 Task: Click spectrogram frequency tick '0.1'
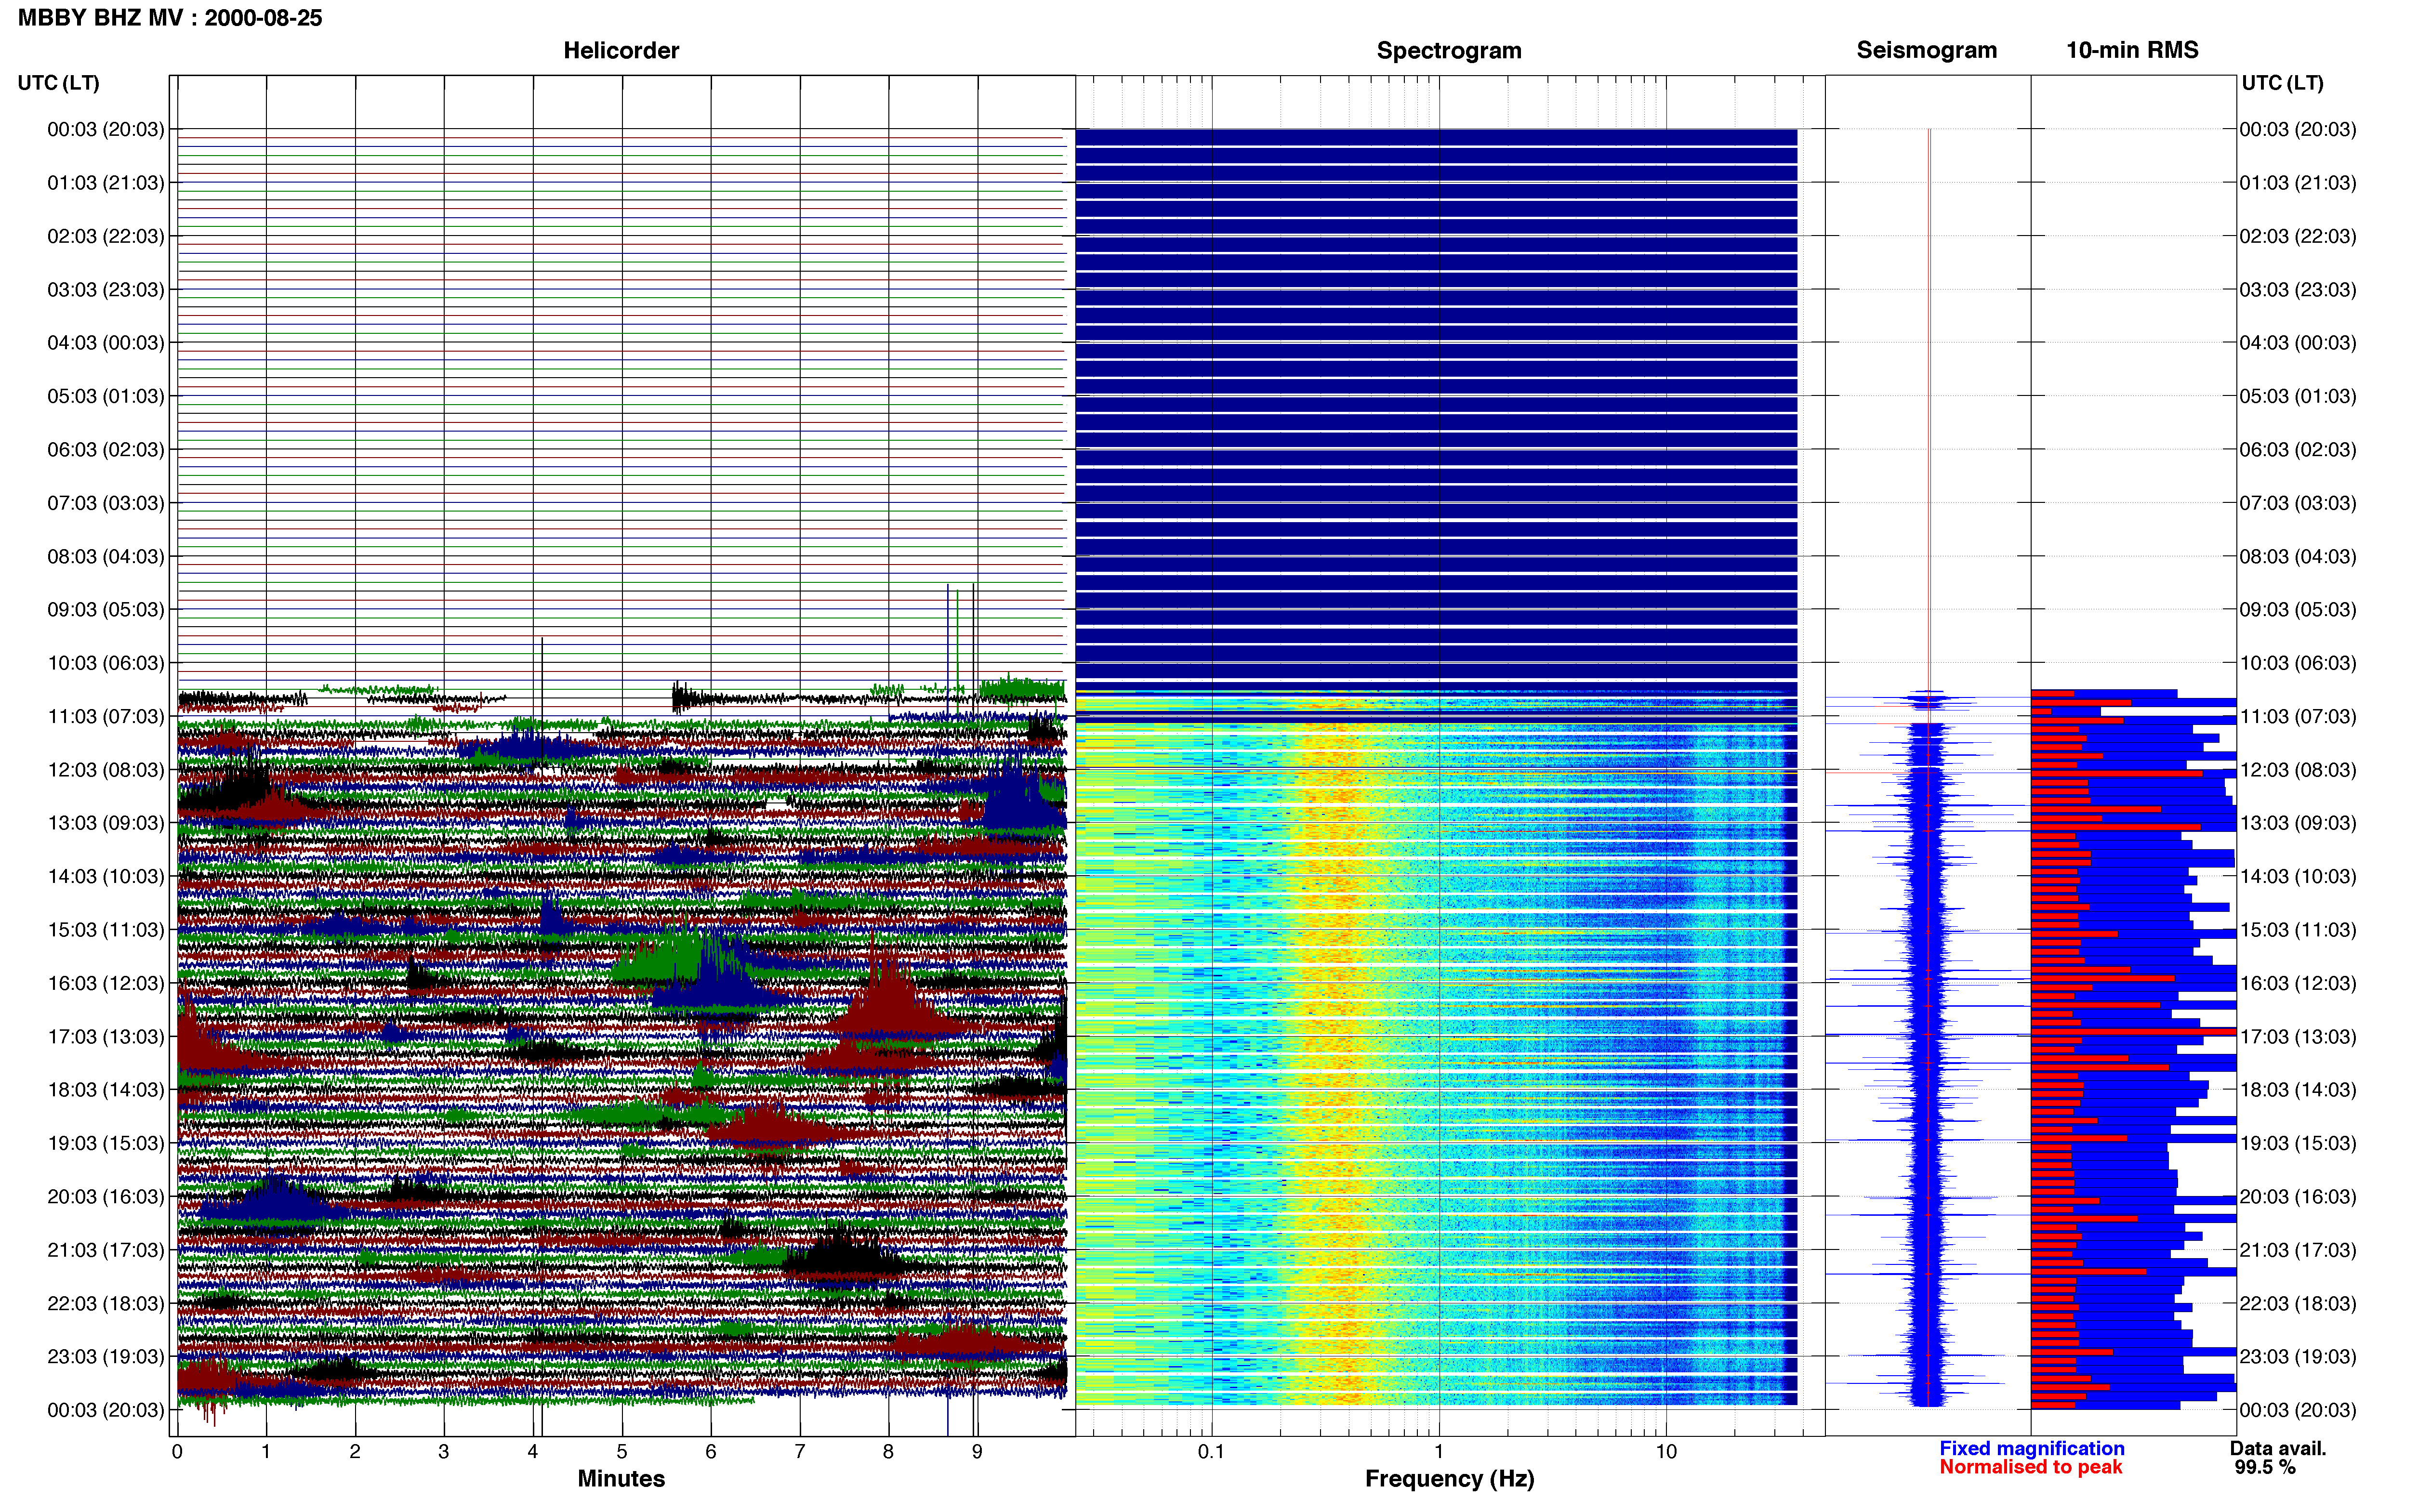[x=1211, y=1452]
